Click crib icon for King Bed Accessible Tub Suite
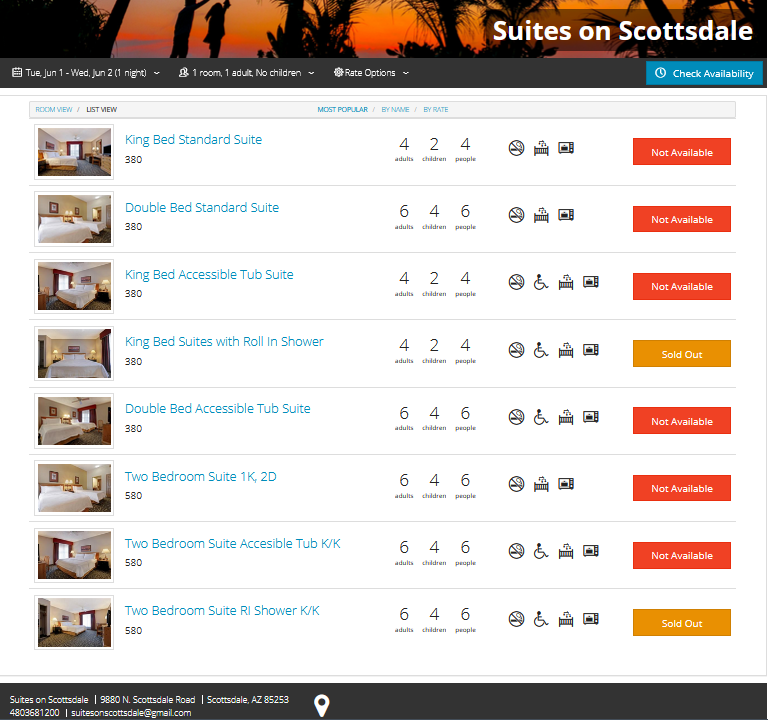 (x=566, y=282)
